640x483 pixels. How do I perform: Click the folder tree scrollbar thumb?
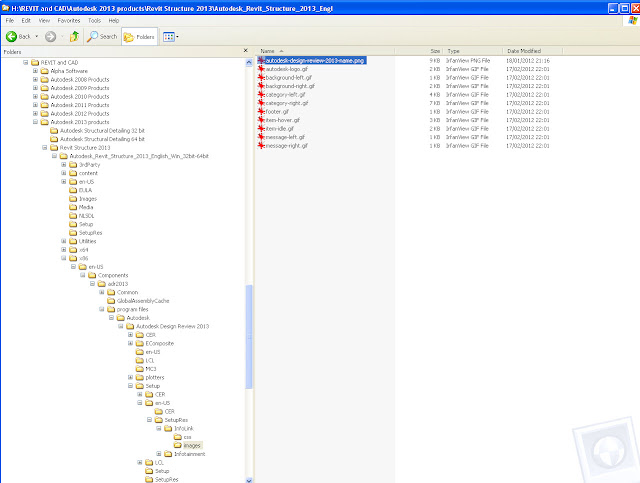point(249,336)
